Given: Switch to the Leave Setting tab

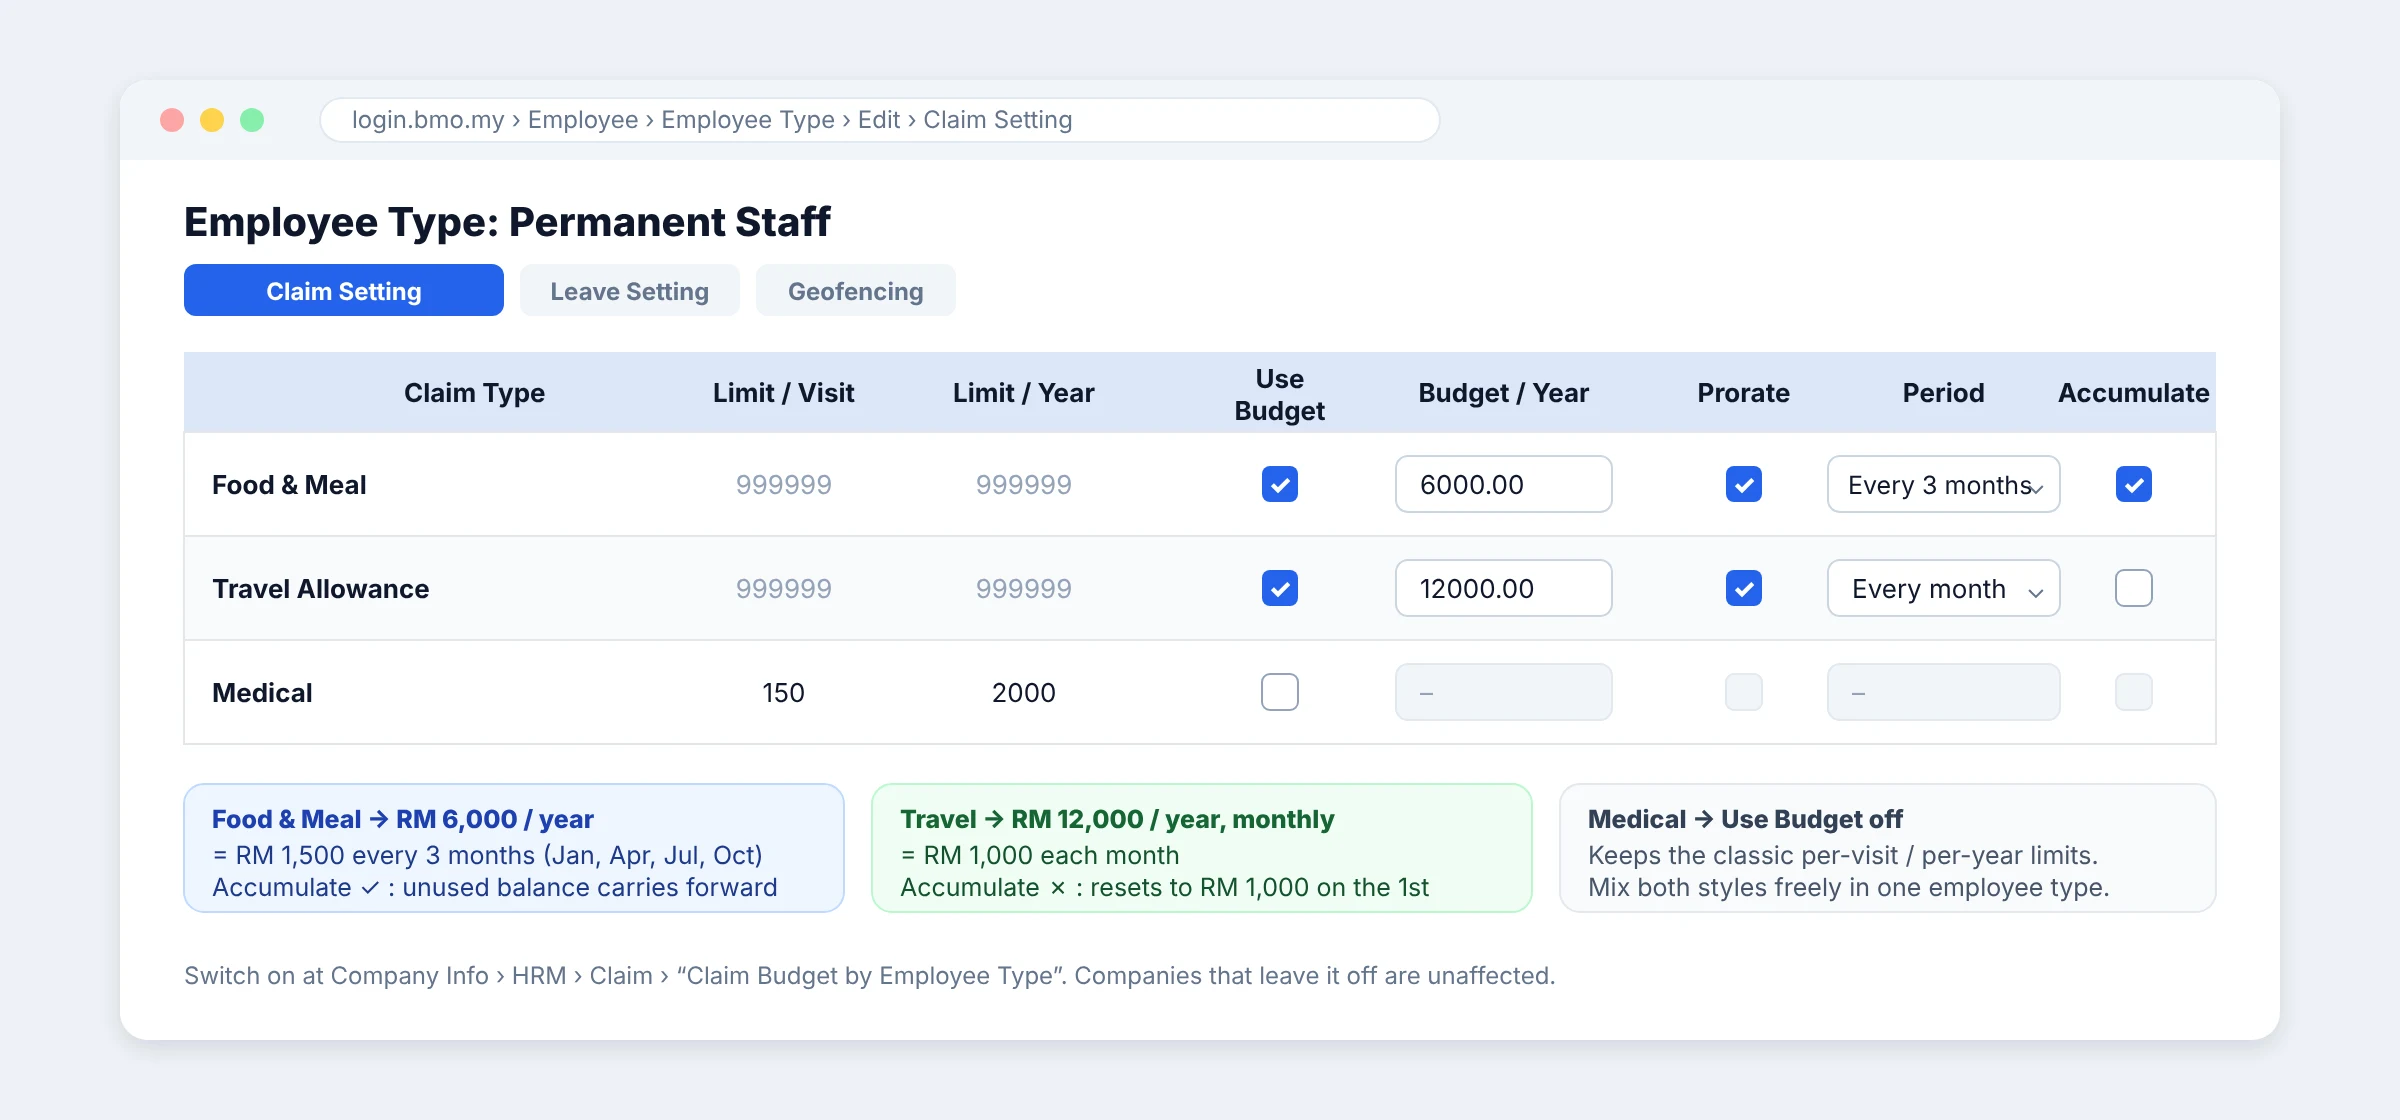Looking at the screenshot, I should point(629,290).
